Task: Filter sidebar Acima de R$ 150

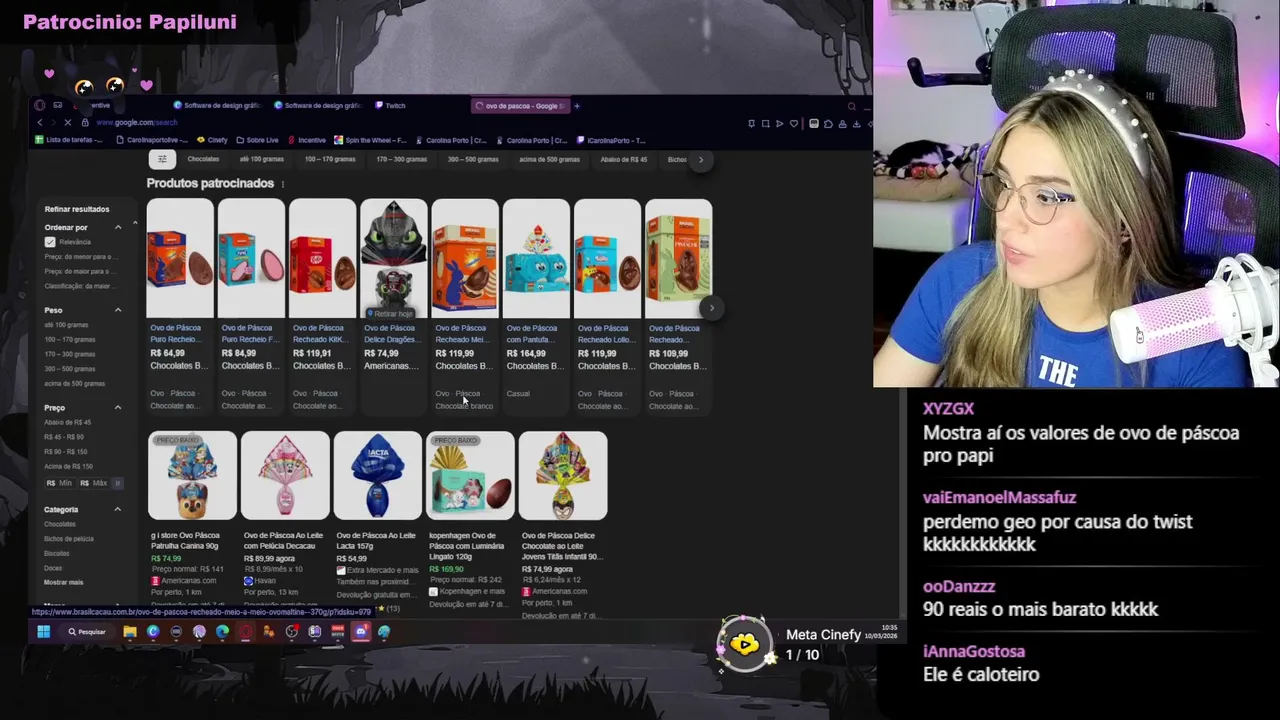Action: click(x=68, y=466)
